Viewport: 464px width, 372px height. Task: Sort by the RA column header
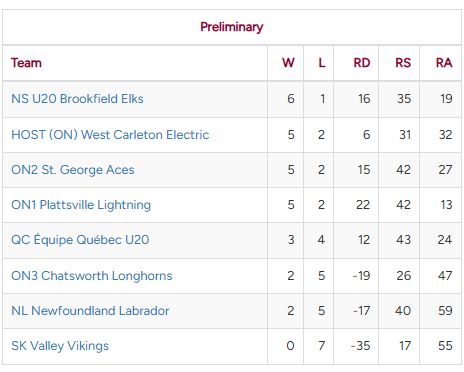[x=444, y=63]
